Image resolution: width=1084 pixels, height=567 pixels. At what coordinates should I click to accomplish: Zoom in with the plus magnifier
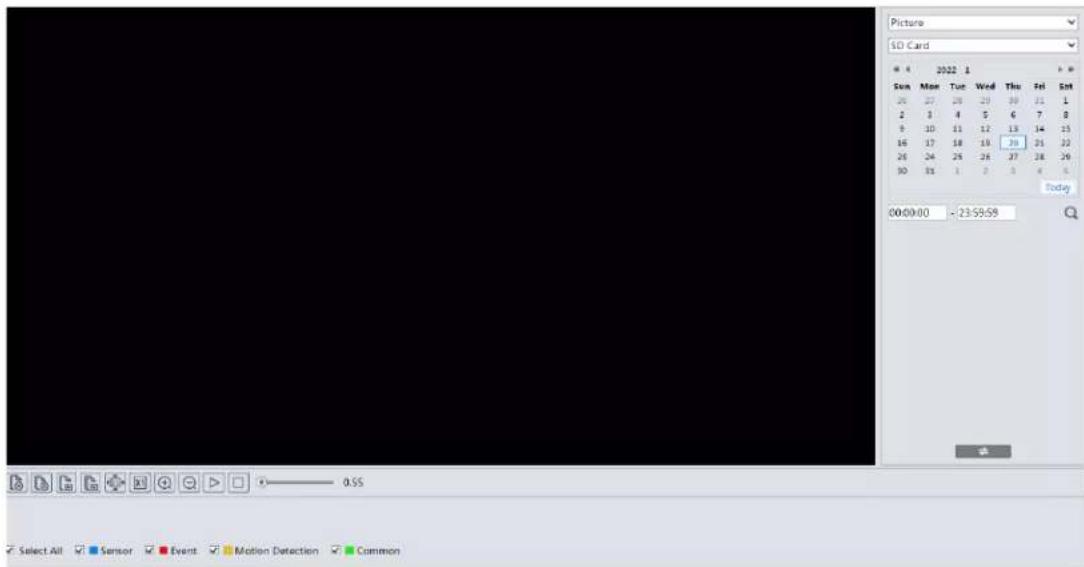pyautogui.click(x=165, y=483)
